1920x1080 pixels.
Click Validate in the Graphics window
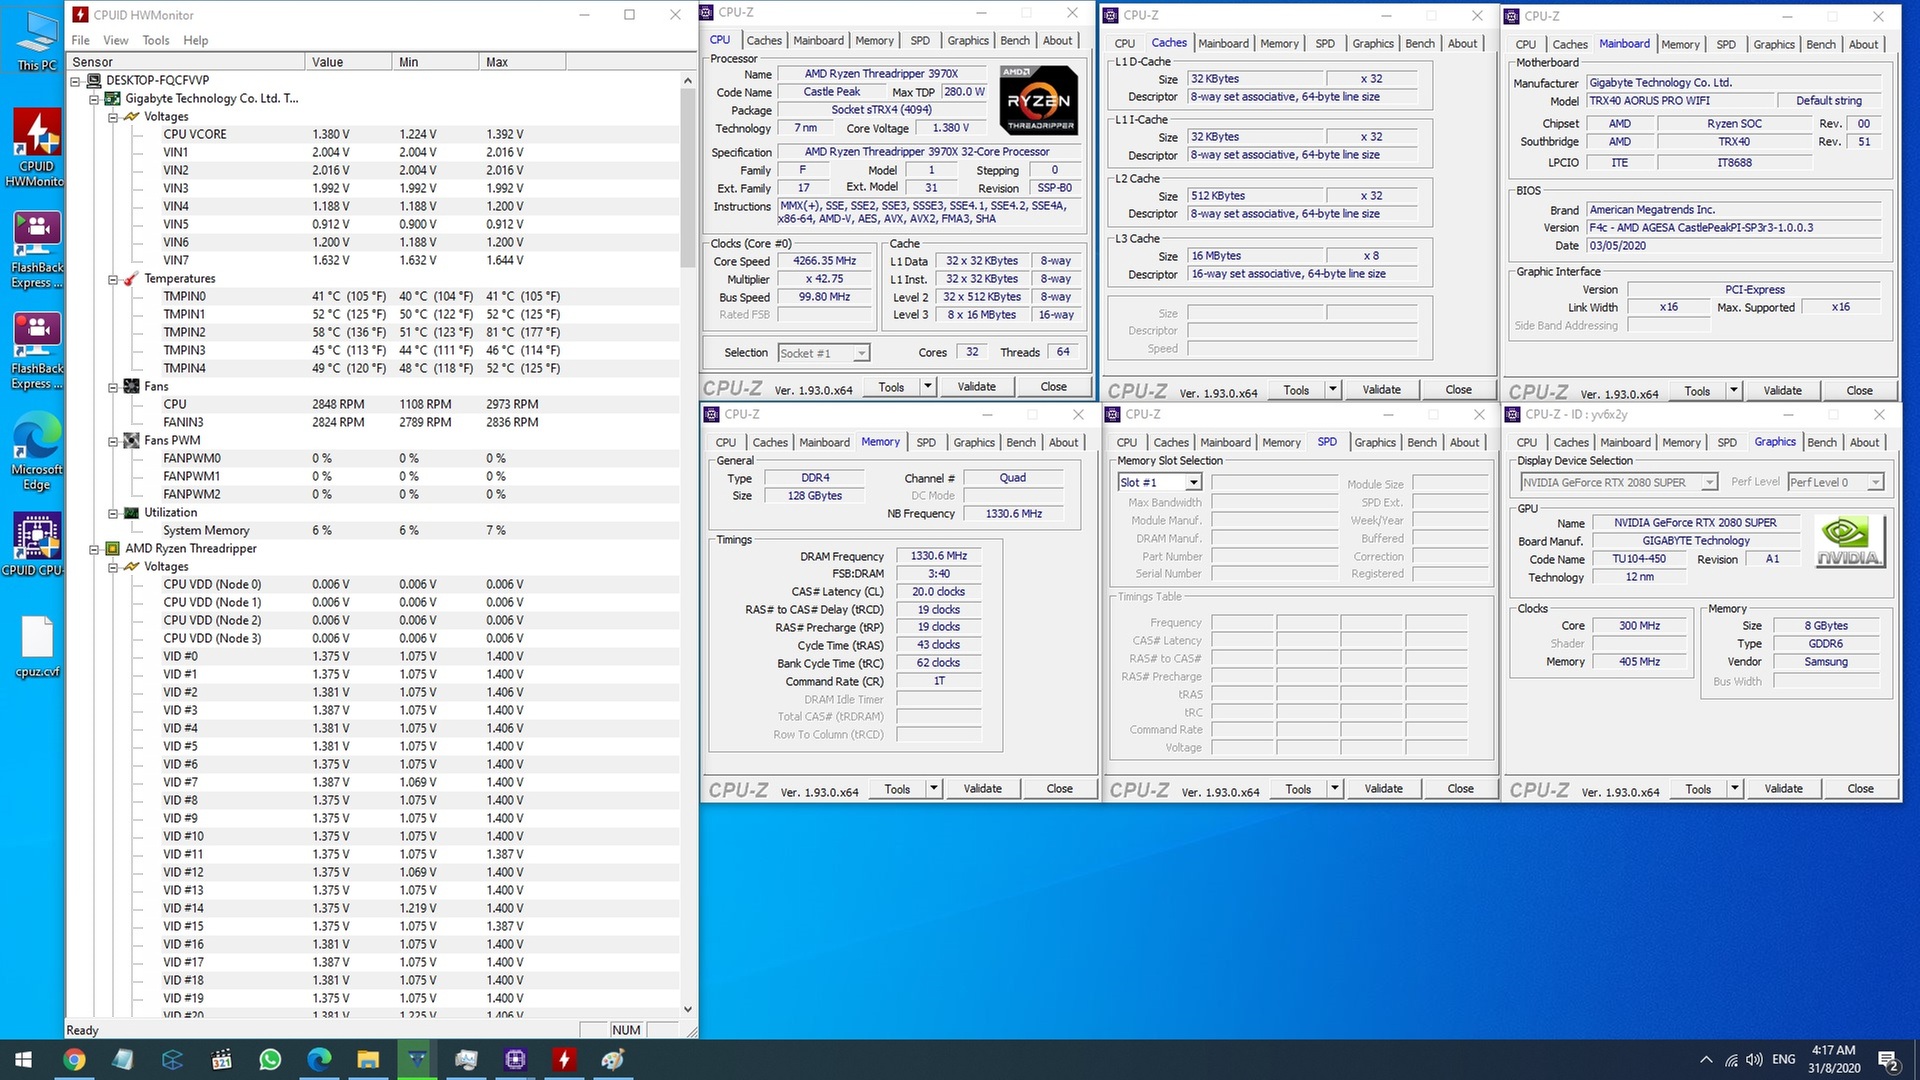(x=1783, y=789)
